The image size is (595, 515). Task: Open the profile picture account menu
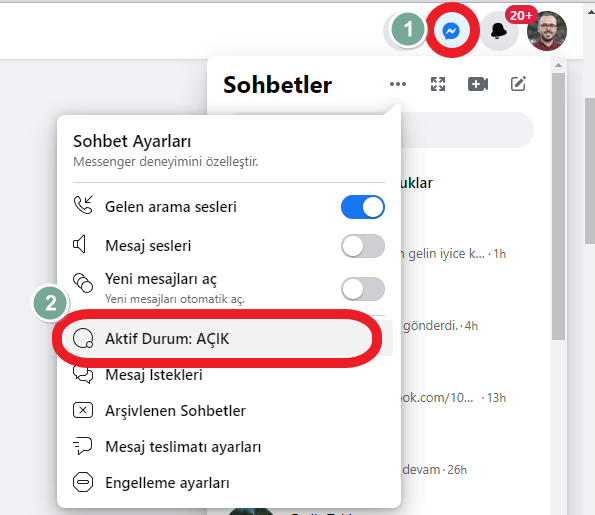pos(547,31)
